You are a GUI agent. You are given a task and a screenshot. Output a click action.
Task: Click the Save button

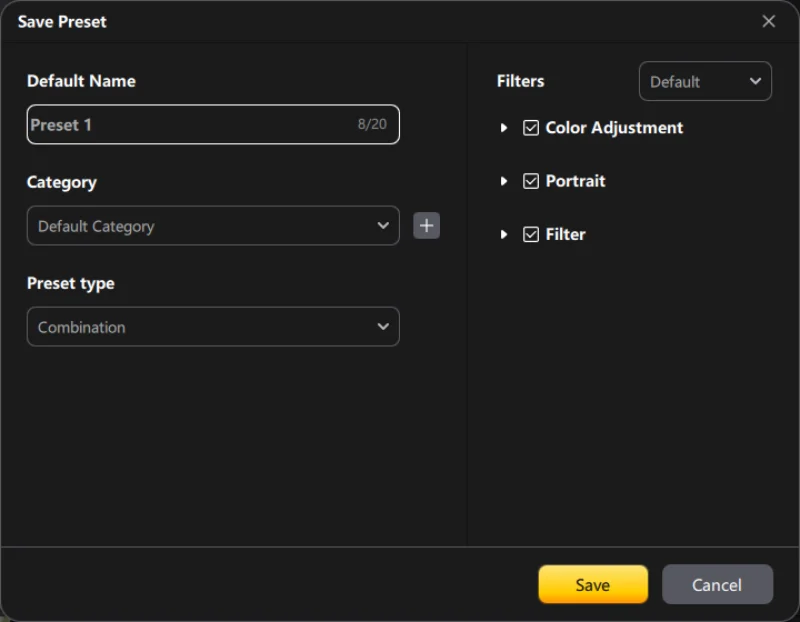[x=592, y=584]
